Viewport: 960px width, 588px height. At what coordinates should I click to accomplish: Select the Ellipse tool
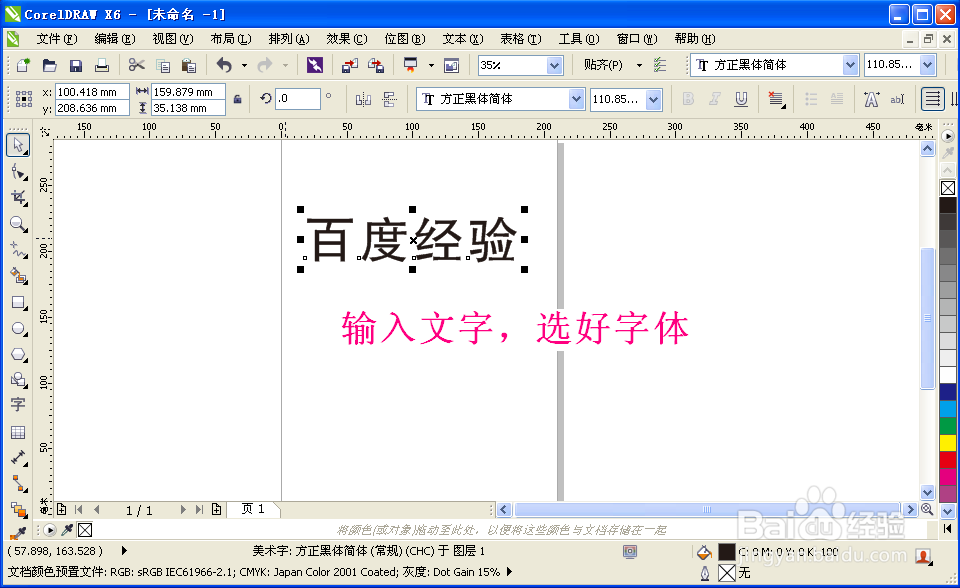18,329
